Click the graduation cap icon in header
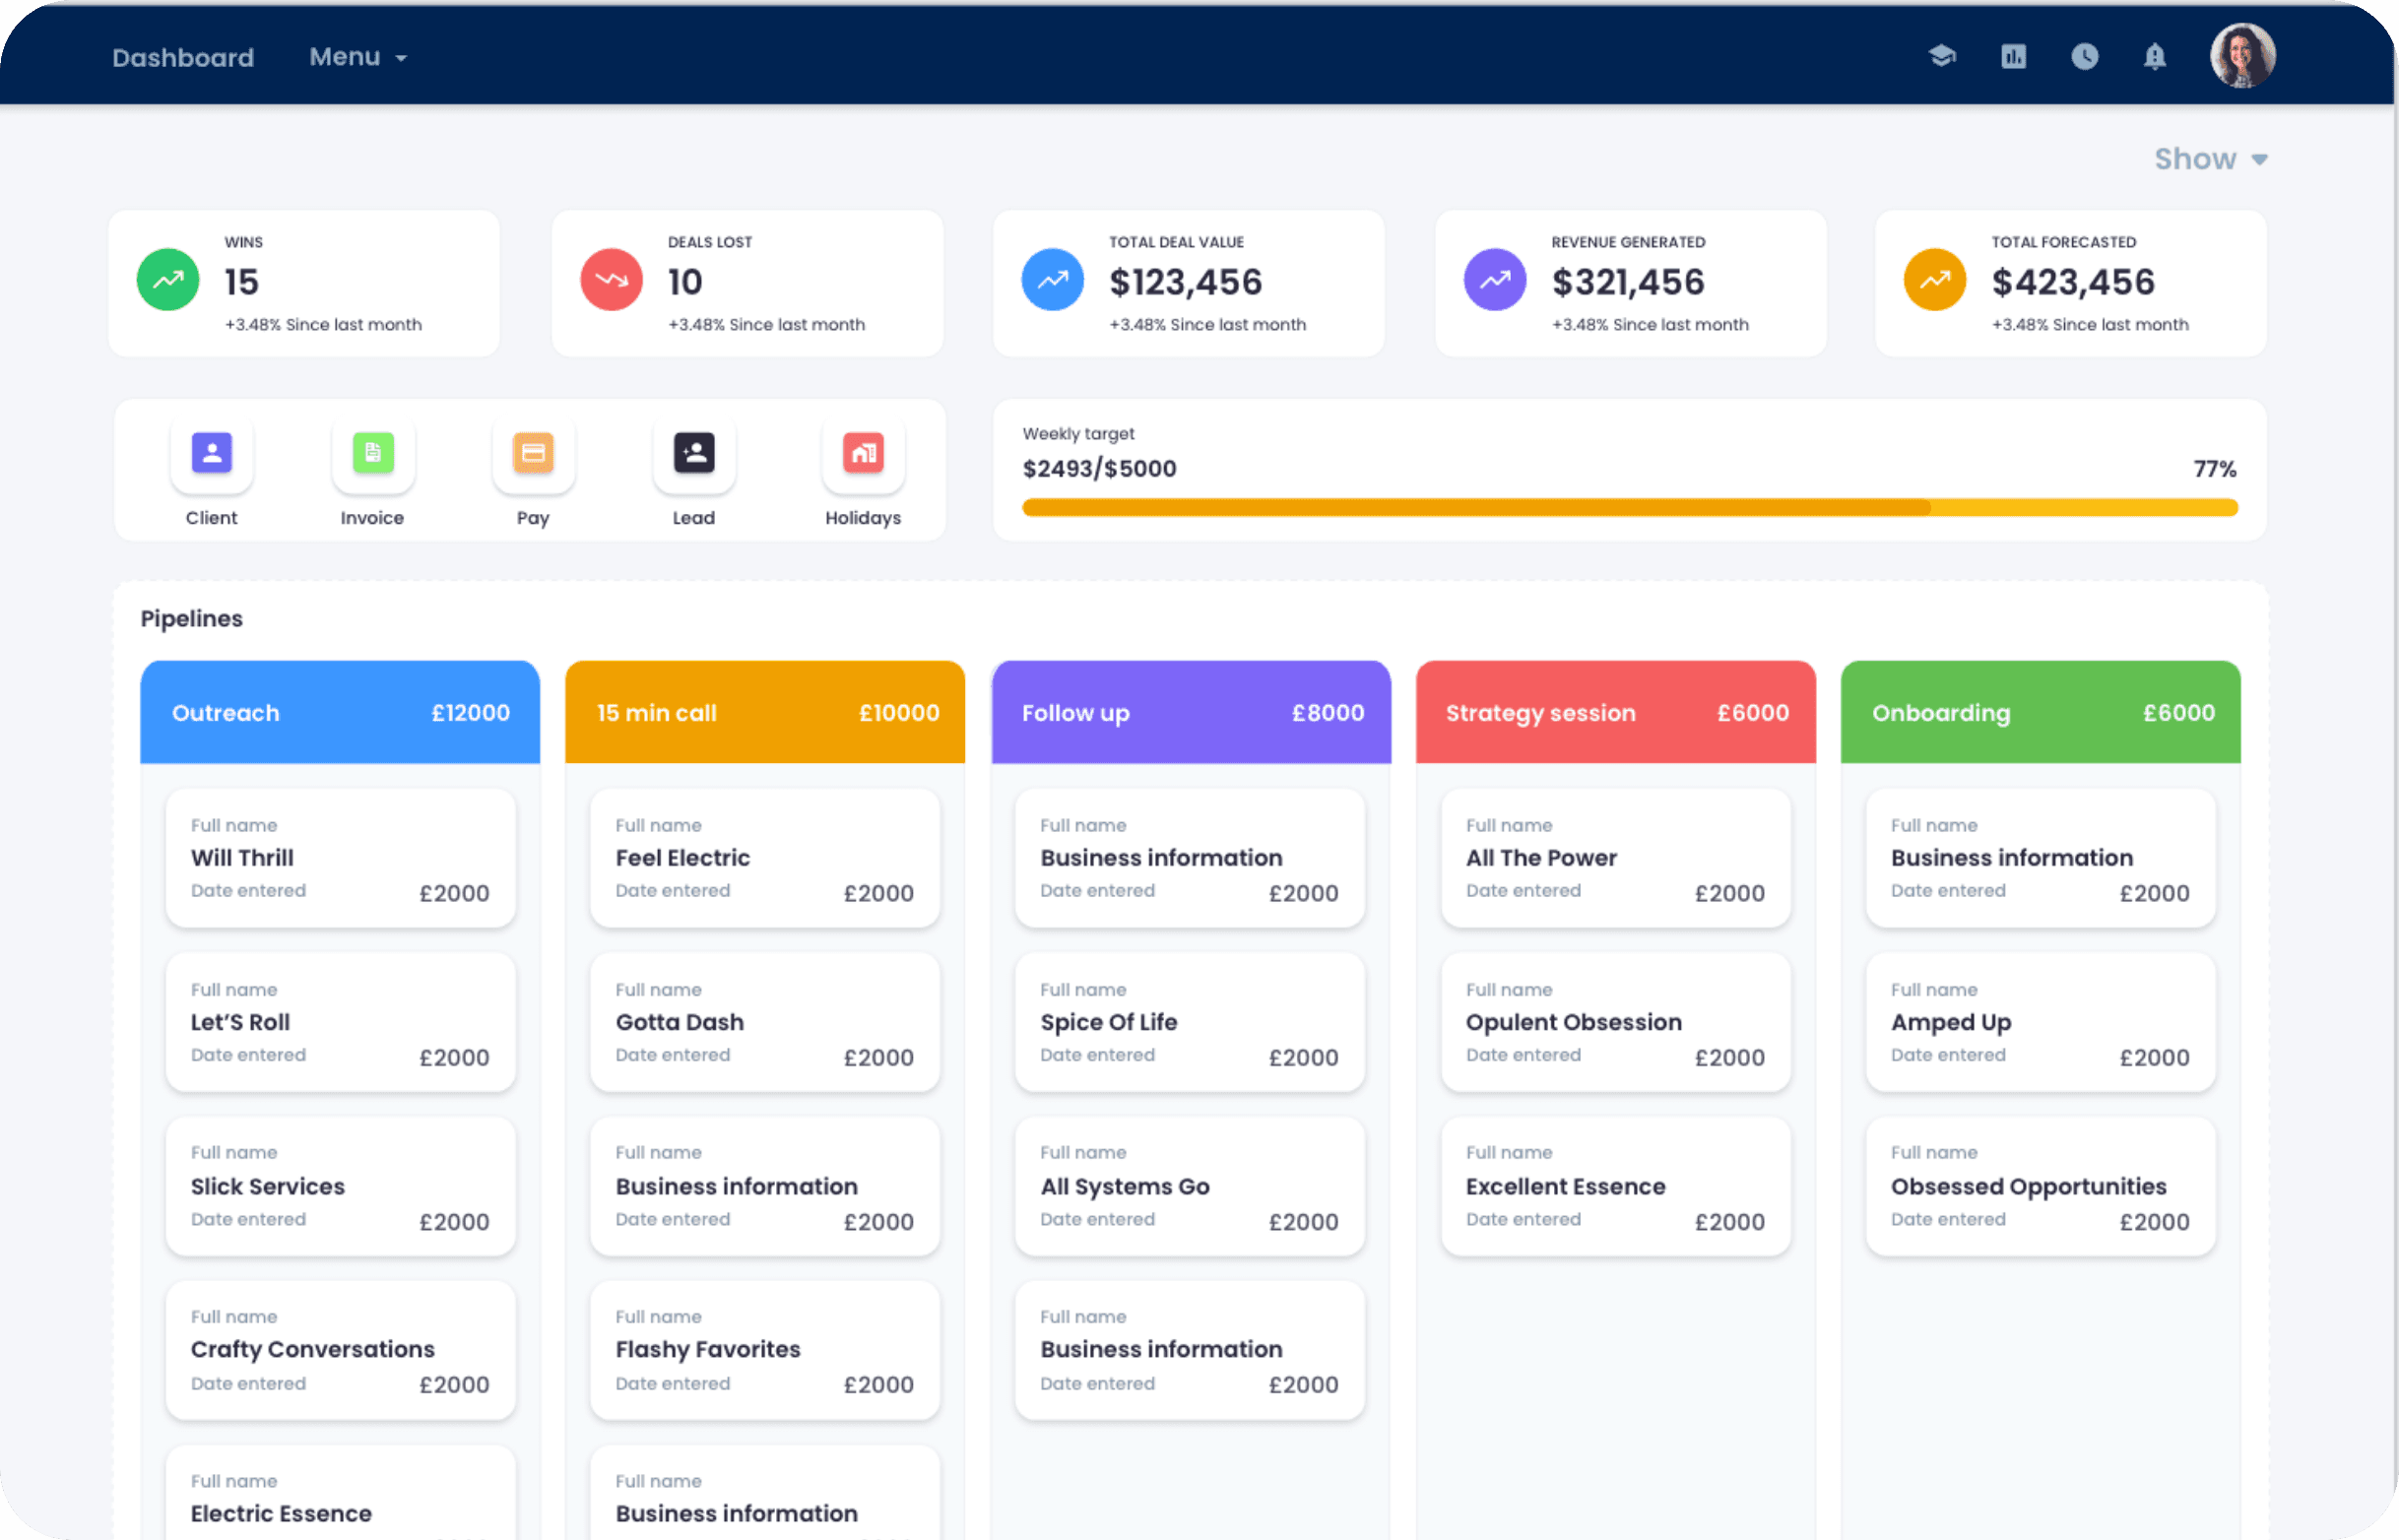 pyautogui.click(x=1941, y=56)
